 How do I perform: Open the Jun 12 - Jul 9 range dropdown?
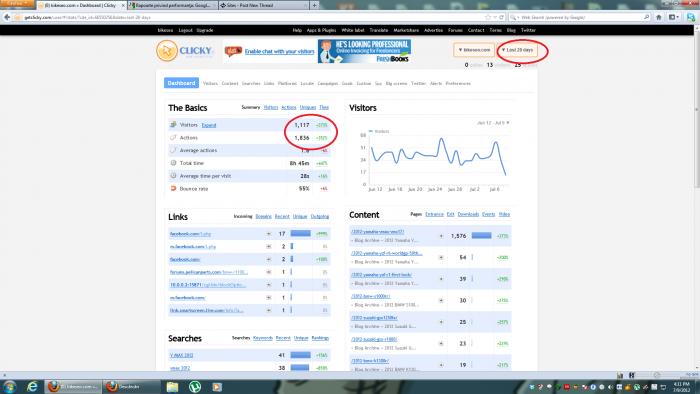(x=493, y=123)
